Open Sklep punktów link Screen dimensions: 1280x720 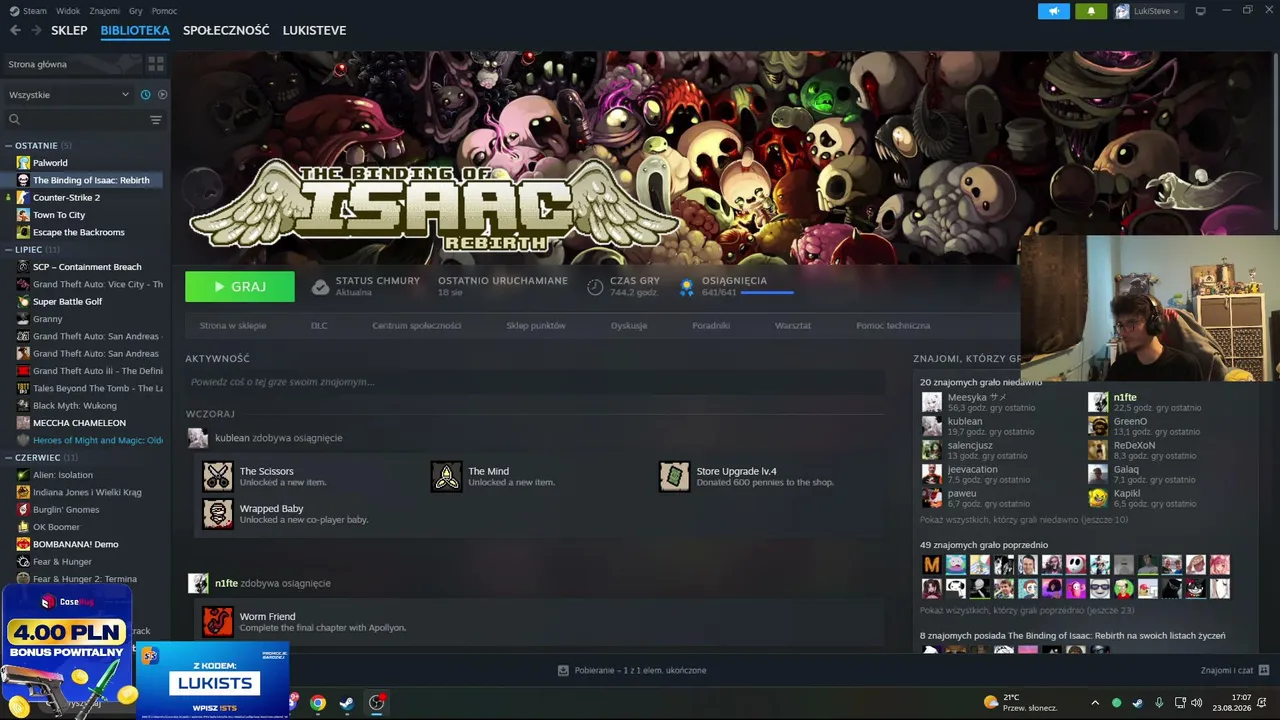[536, 326]
